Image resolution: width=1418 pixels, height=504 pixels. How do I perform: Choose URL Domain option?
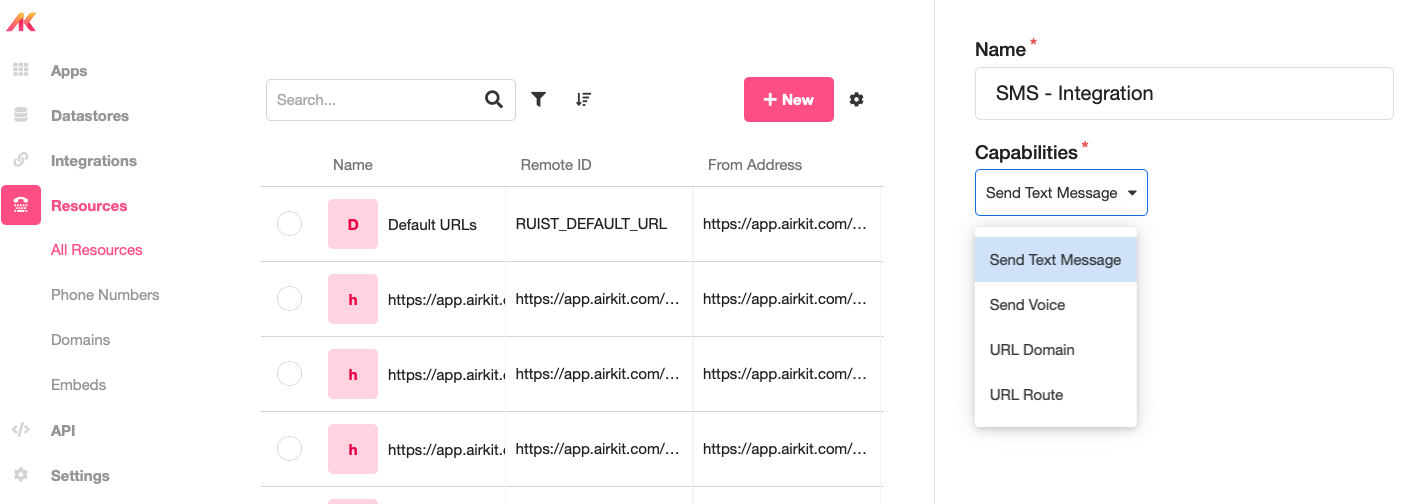tap(1055, 350)
